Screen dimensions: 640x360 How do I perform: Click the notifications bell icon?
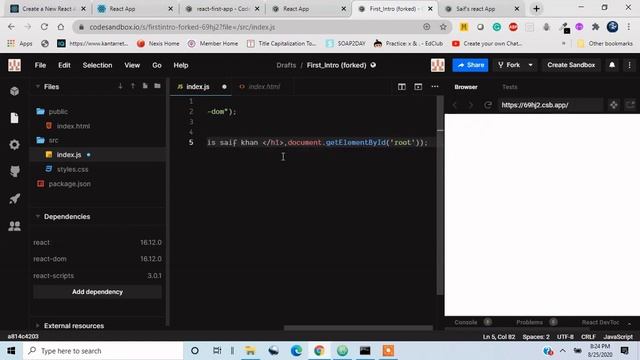point(612,65)
